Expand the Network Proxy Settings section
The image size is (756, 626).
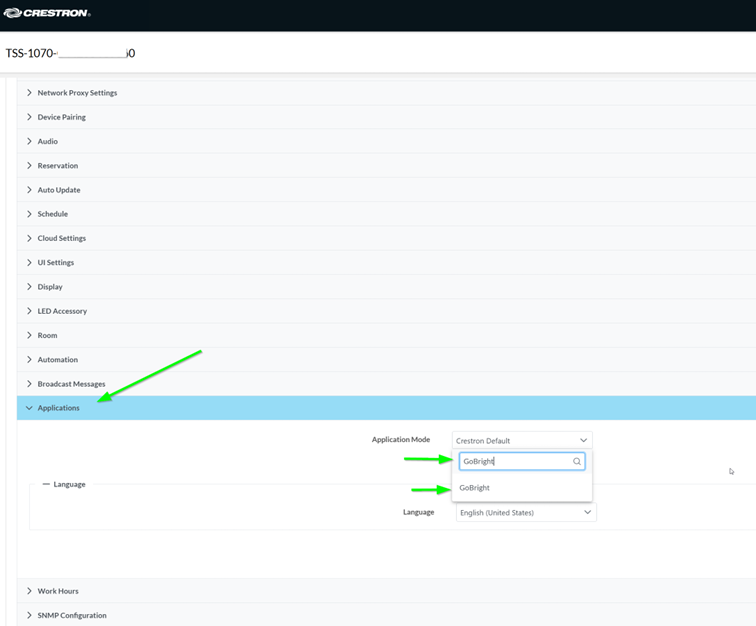point(77,93)
